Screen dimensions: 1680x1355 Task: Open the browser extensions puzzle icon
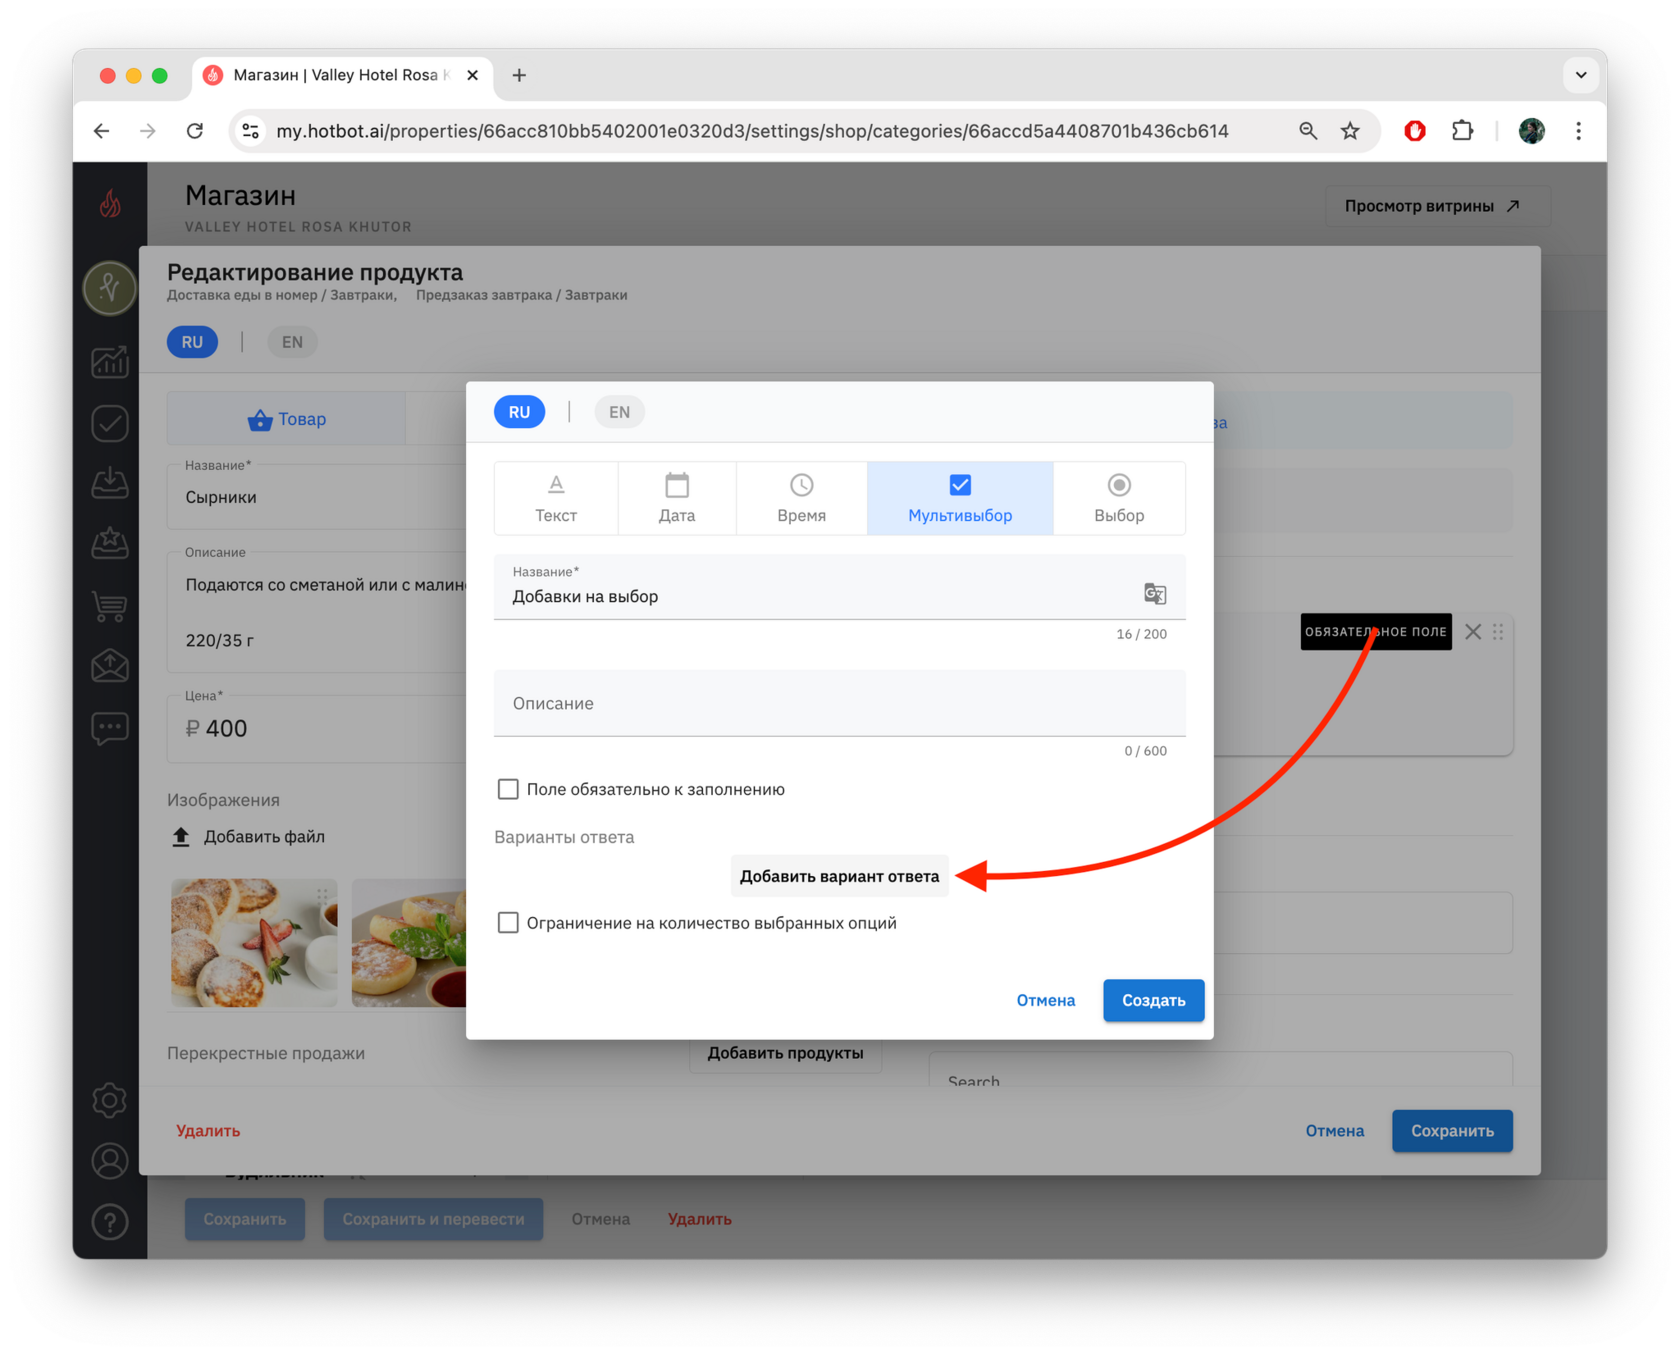1463,131
